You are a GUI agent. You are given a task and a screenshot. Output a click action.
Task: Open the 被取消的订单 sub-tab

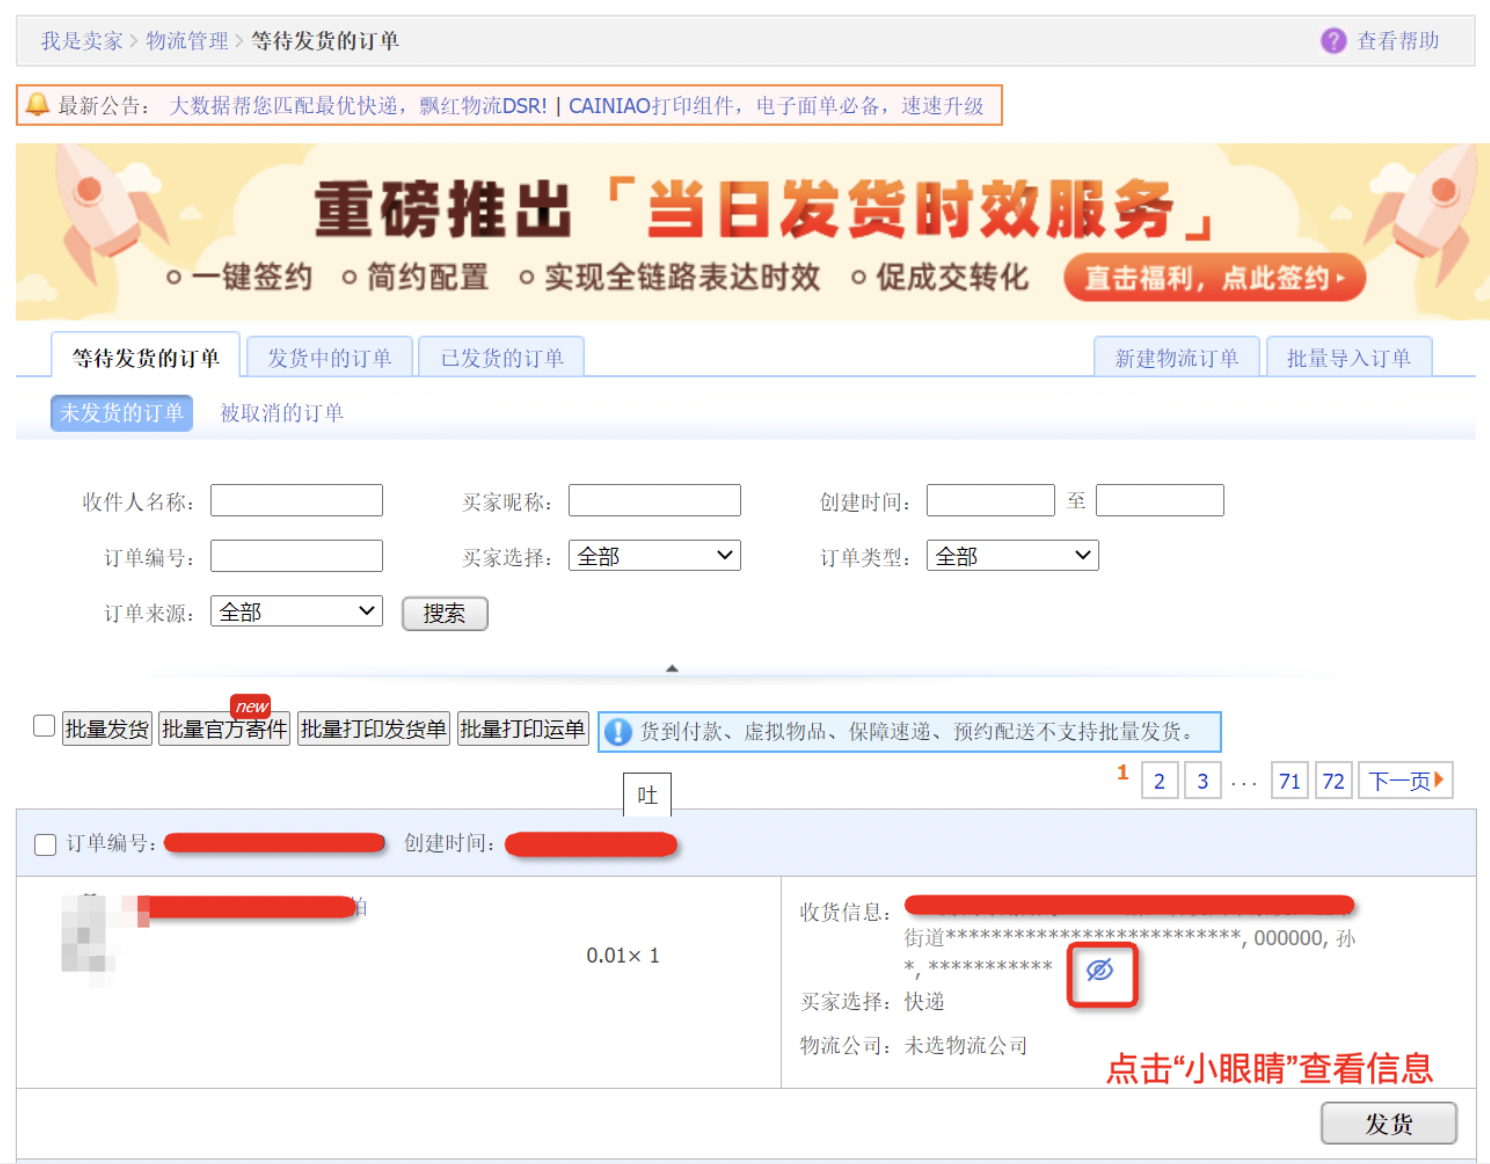(281, 413)
